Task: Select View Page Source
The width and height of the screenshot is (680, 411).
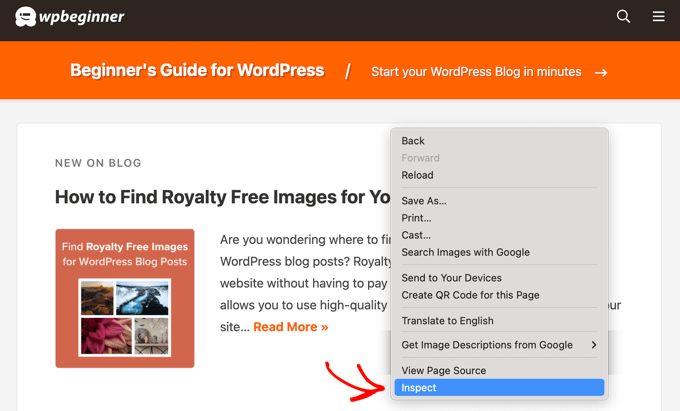Action: pyautogui.click(x=499, y=371)
